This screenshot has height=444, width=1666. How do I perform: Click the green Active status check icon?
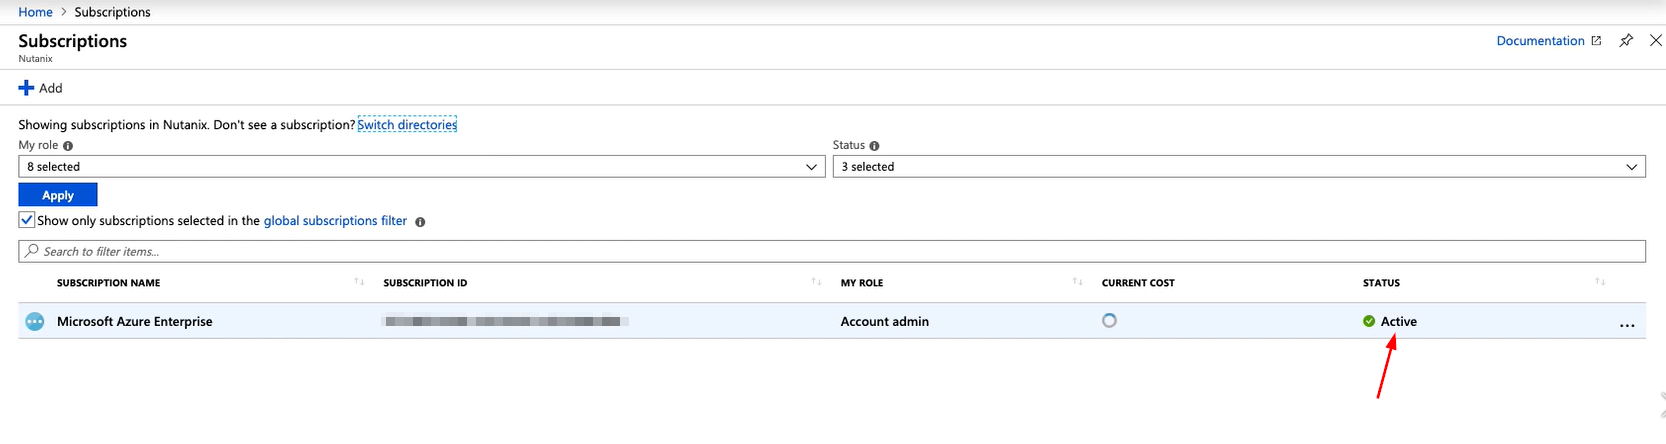click(x=1369, y=321)
